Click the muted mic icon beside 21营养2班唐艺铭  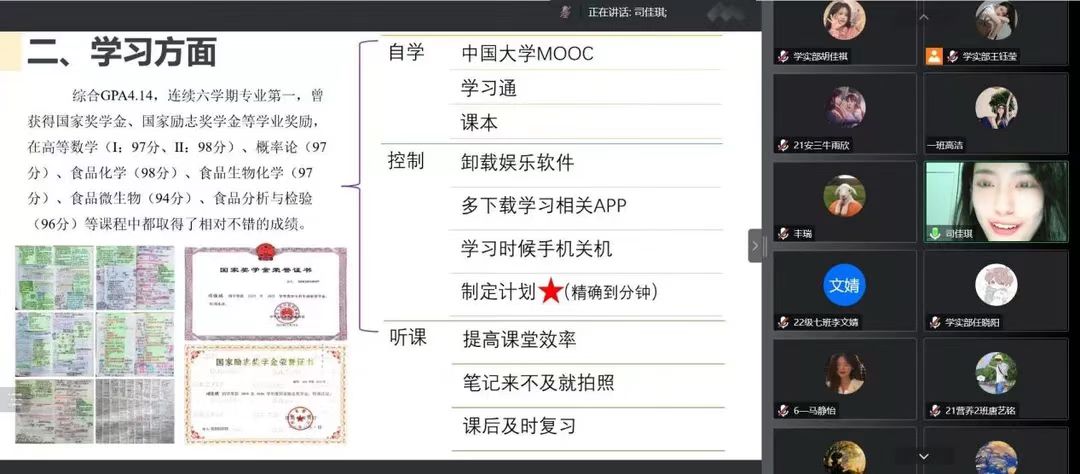point(935,410)
